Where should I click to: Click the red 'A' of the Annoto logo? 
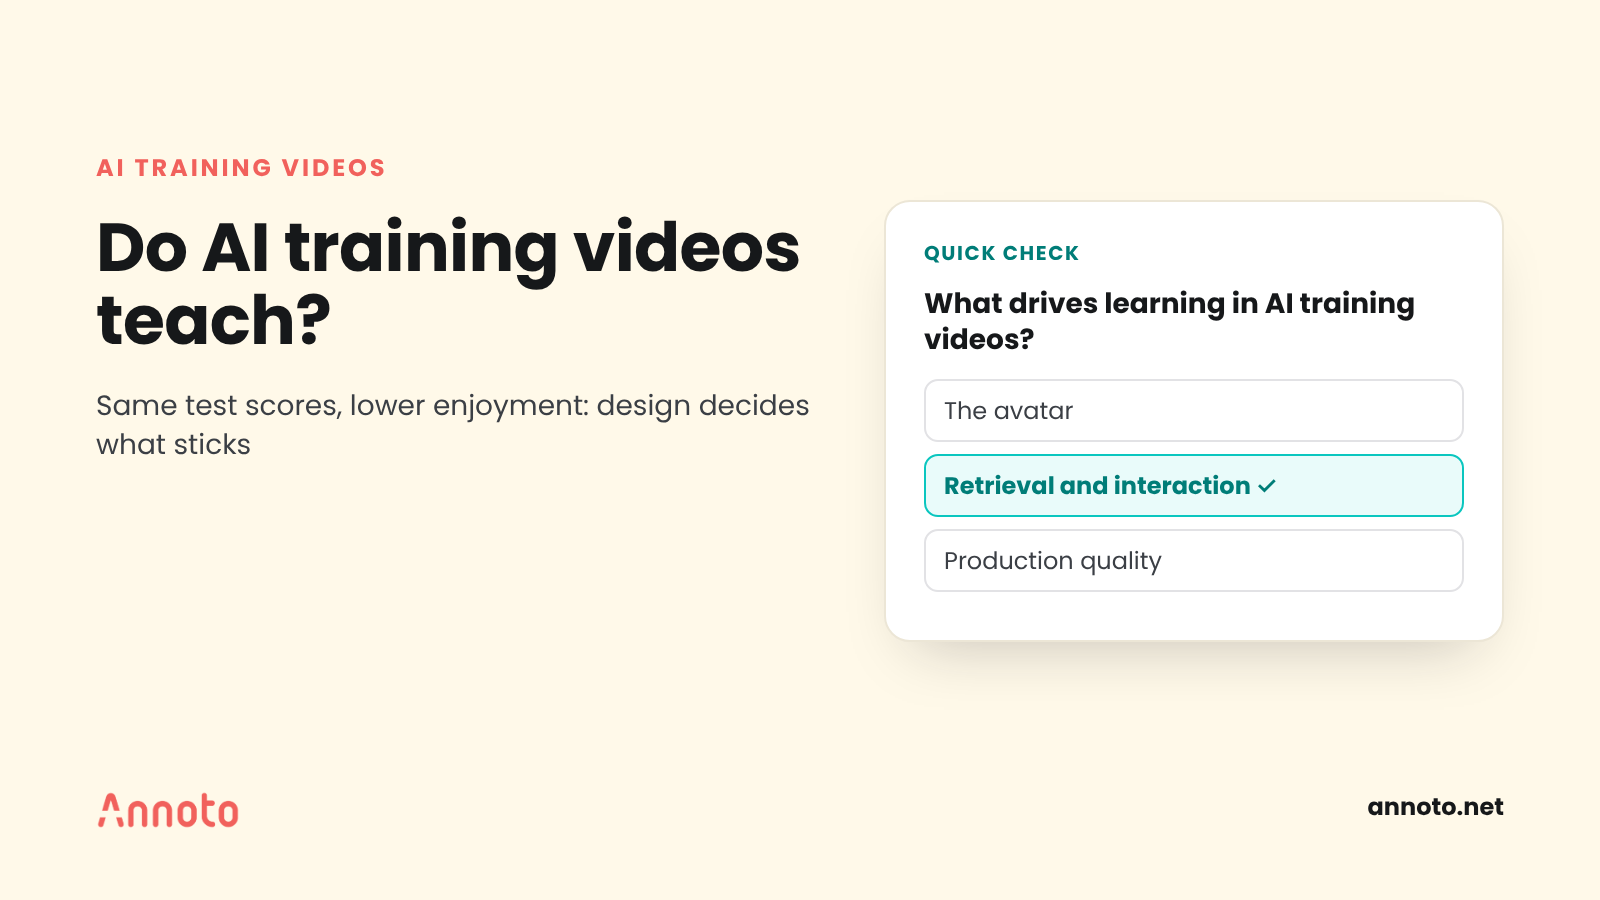[110, 810]
